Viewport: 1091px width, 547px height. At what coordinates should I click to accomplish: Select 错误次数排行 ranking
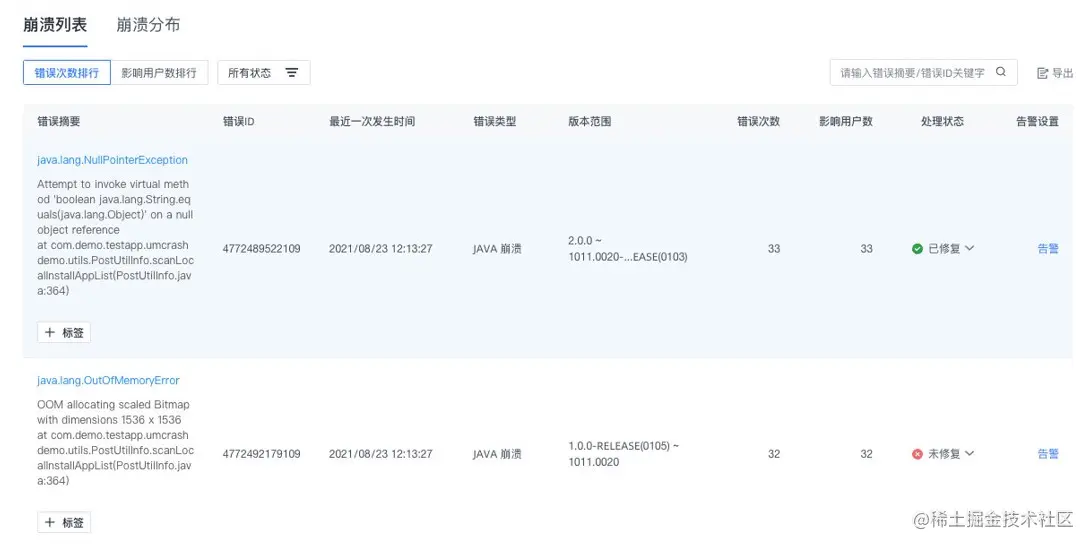point(67,72)
